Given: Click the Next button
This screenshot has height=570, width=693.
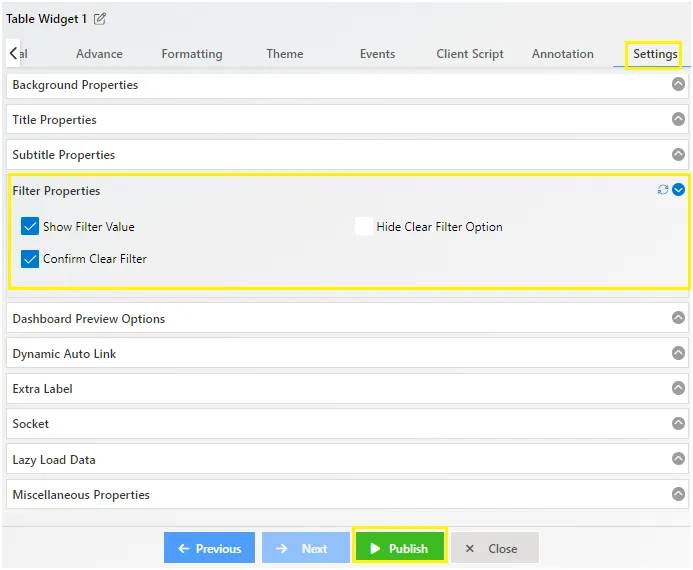Looking at the screenshot, I should (x=306, y=548).
